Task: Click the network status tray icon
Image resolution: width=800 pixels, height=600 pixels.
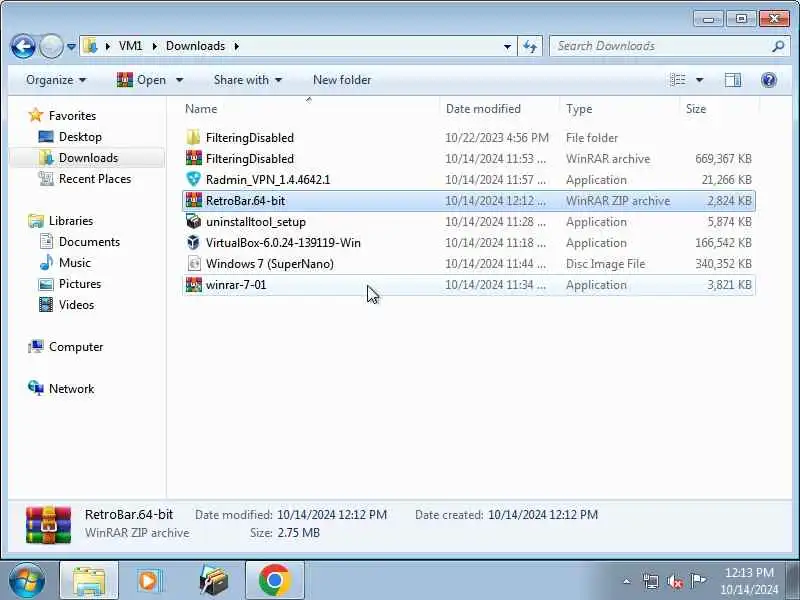Action: tap(651, 581)
